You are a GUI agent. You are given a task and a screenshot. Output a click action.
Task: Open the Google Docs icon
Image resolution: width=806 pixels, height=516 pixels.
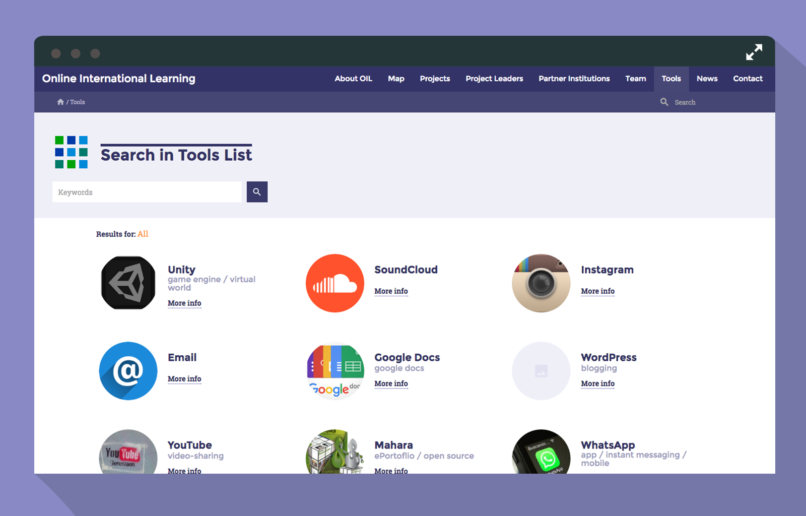(335, 371)
